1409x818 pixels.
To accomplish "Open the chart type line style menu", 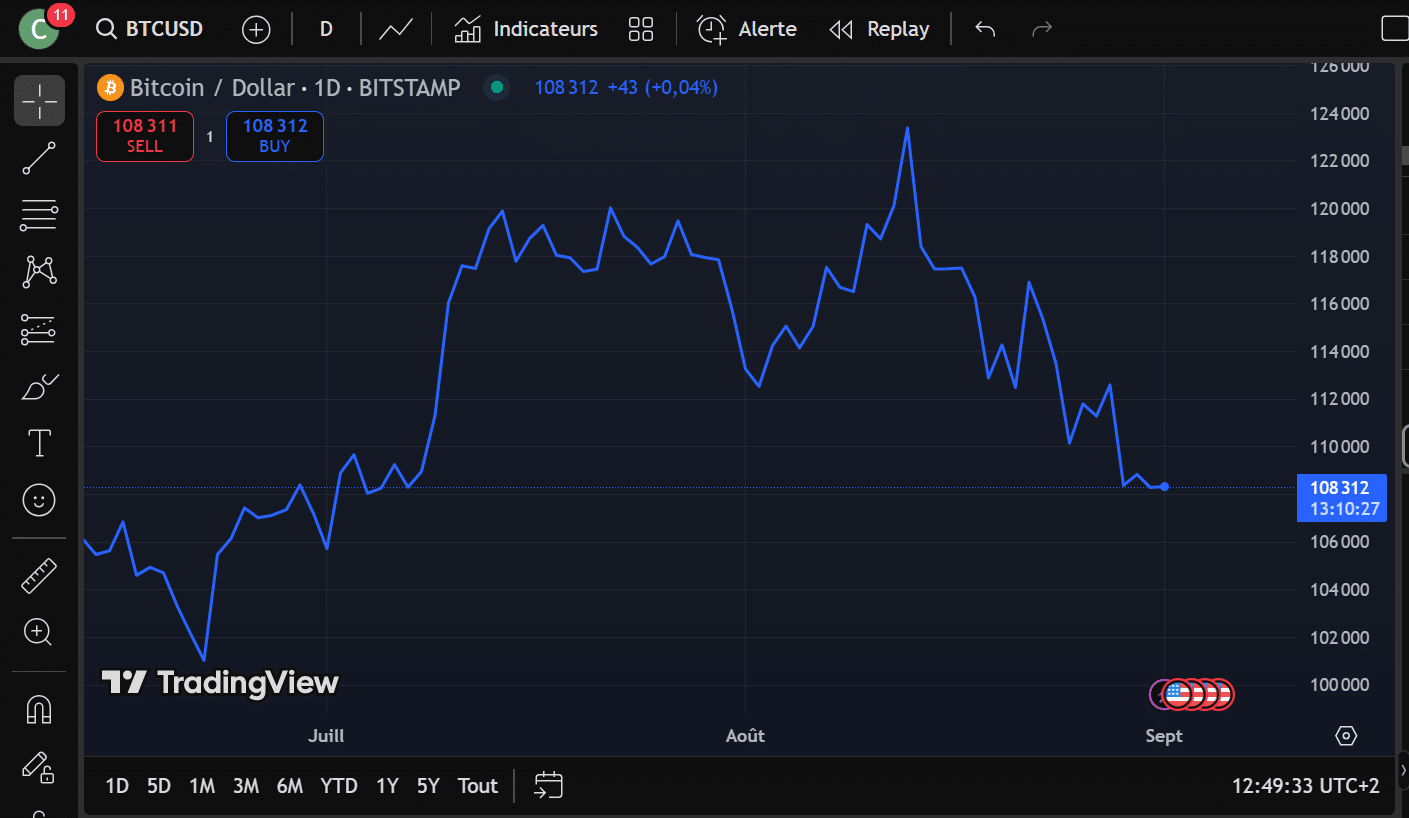I will click(396, 29).
